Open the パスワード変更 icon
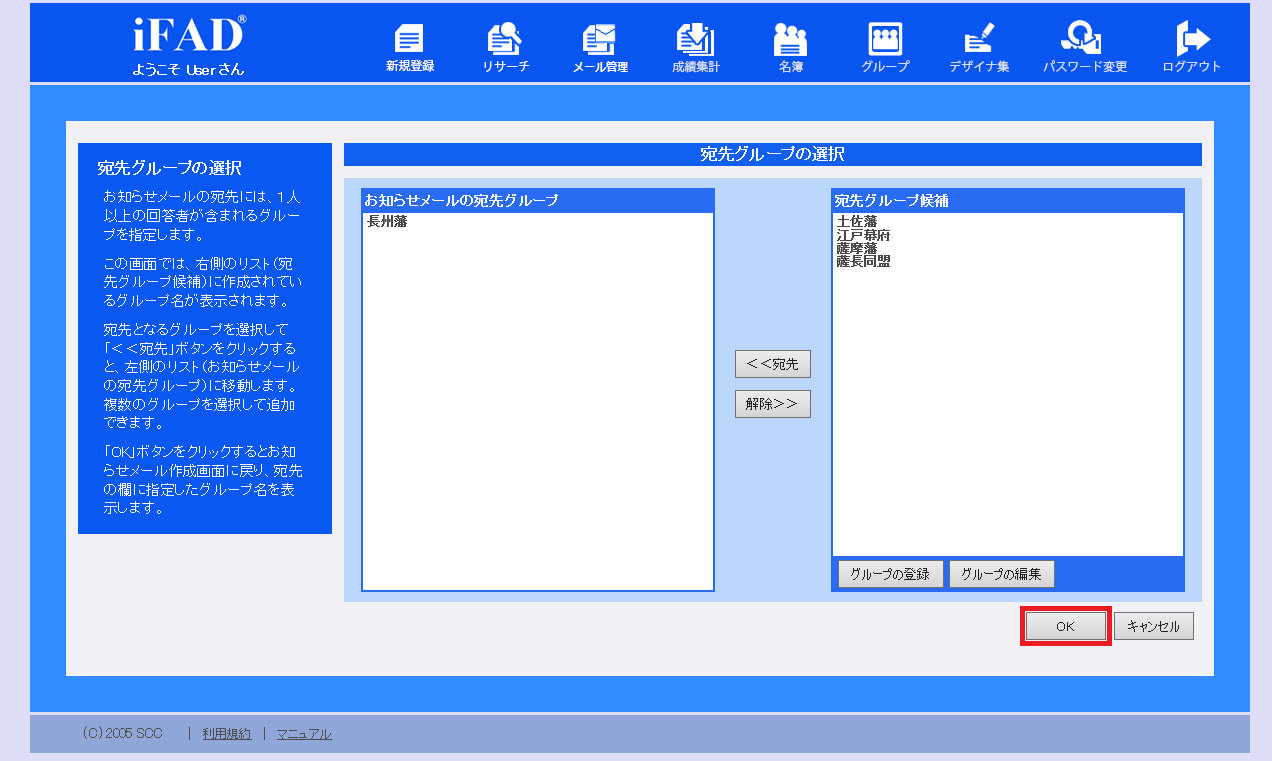Image resolution: width=1272 pixels, height=761 pixels. pos(1085,48)
